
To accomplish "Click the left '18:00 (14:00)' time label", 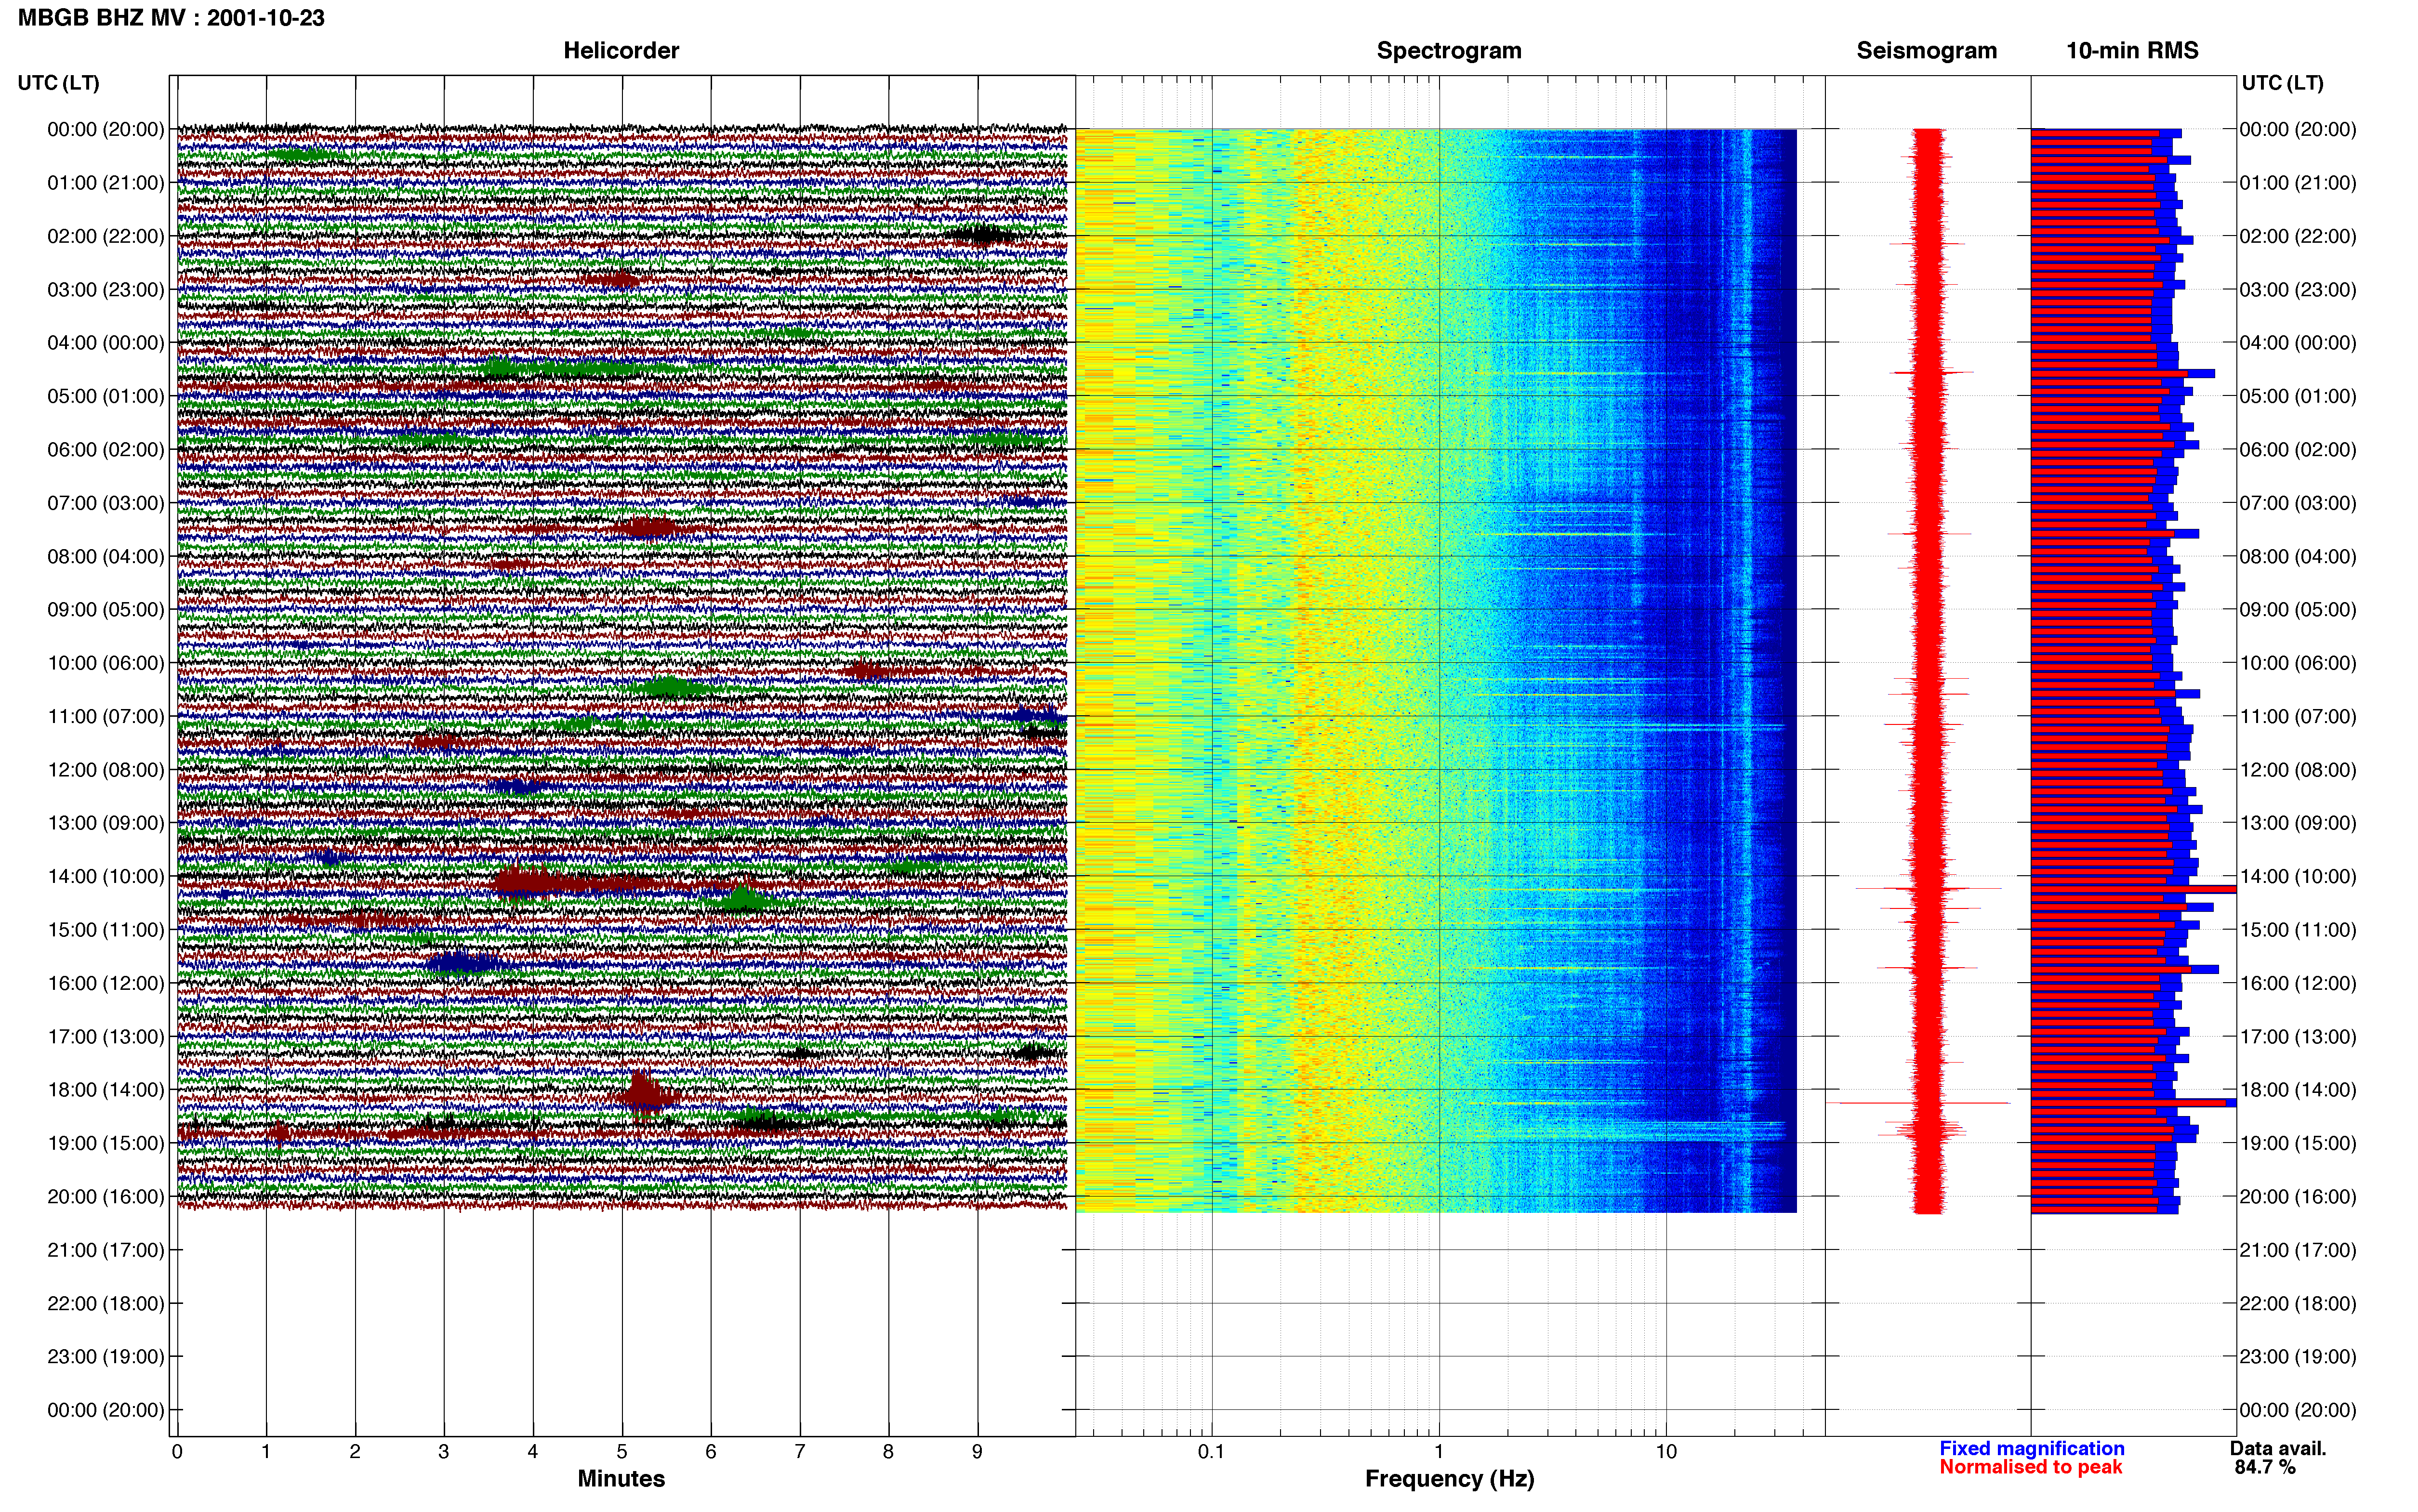I will (x=106, y=1090).
